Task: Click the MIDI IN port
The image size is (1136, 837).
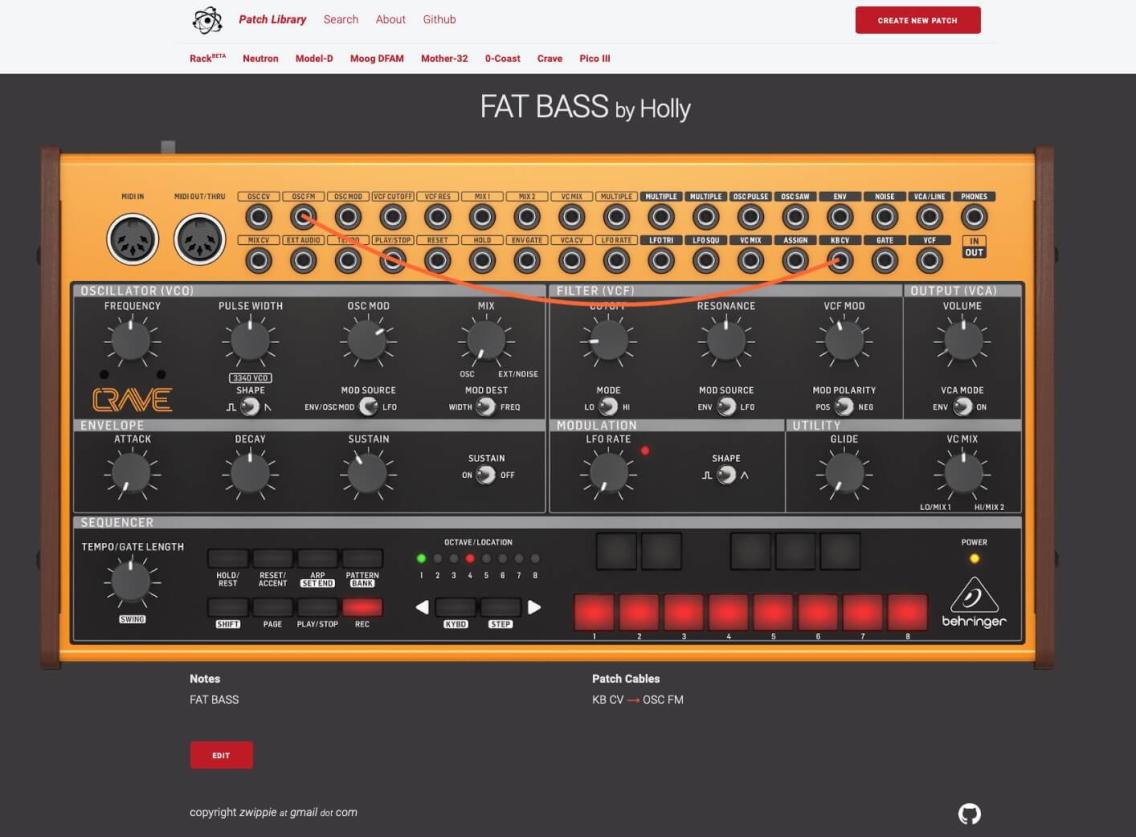Action: click(x=131, y=240)
